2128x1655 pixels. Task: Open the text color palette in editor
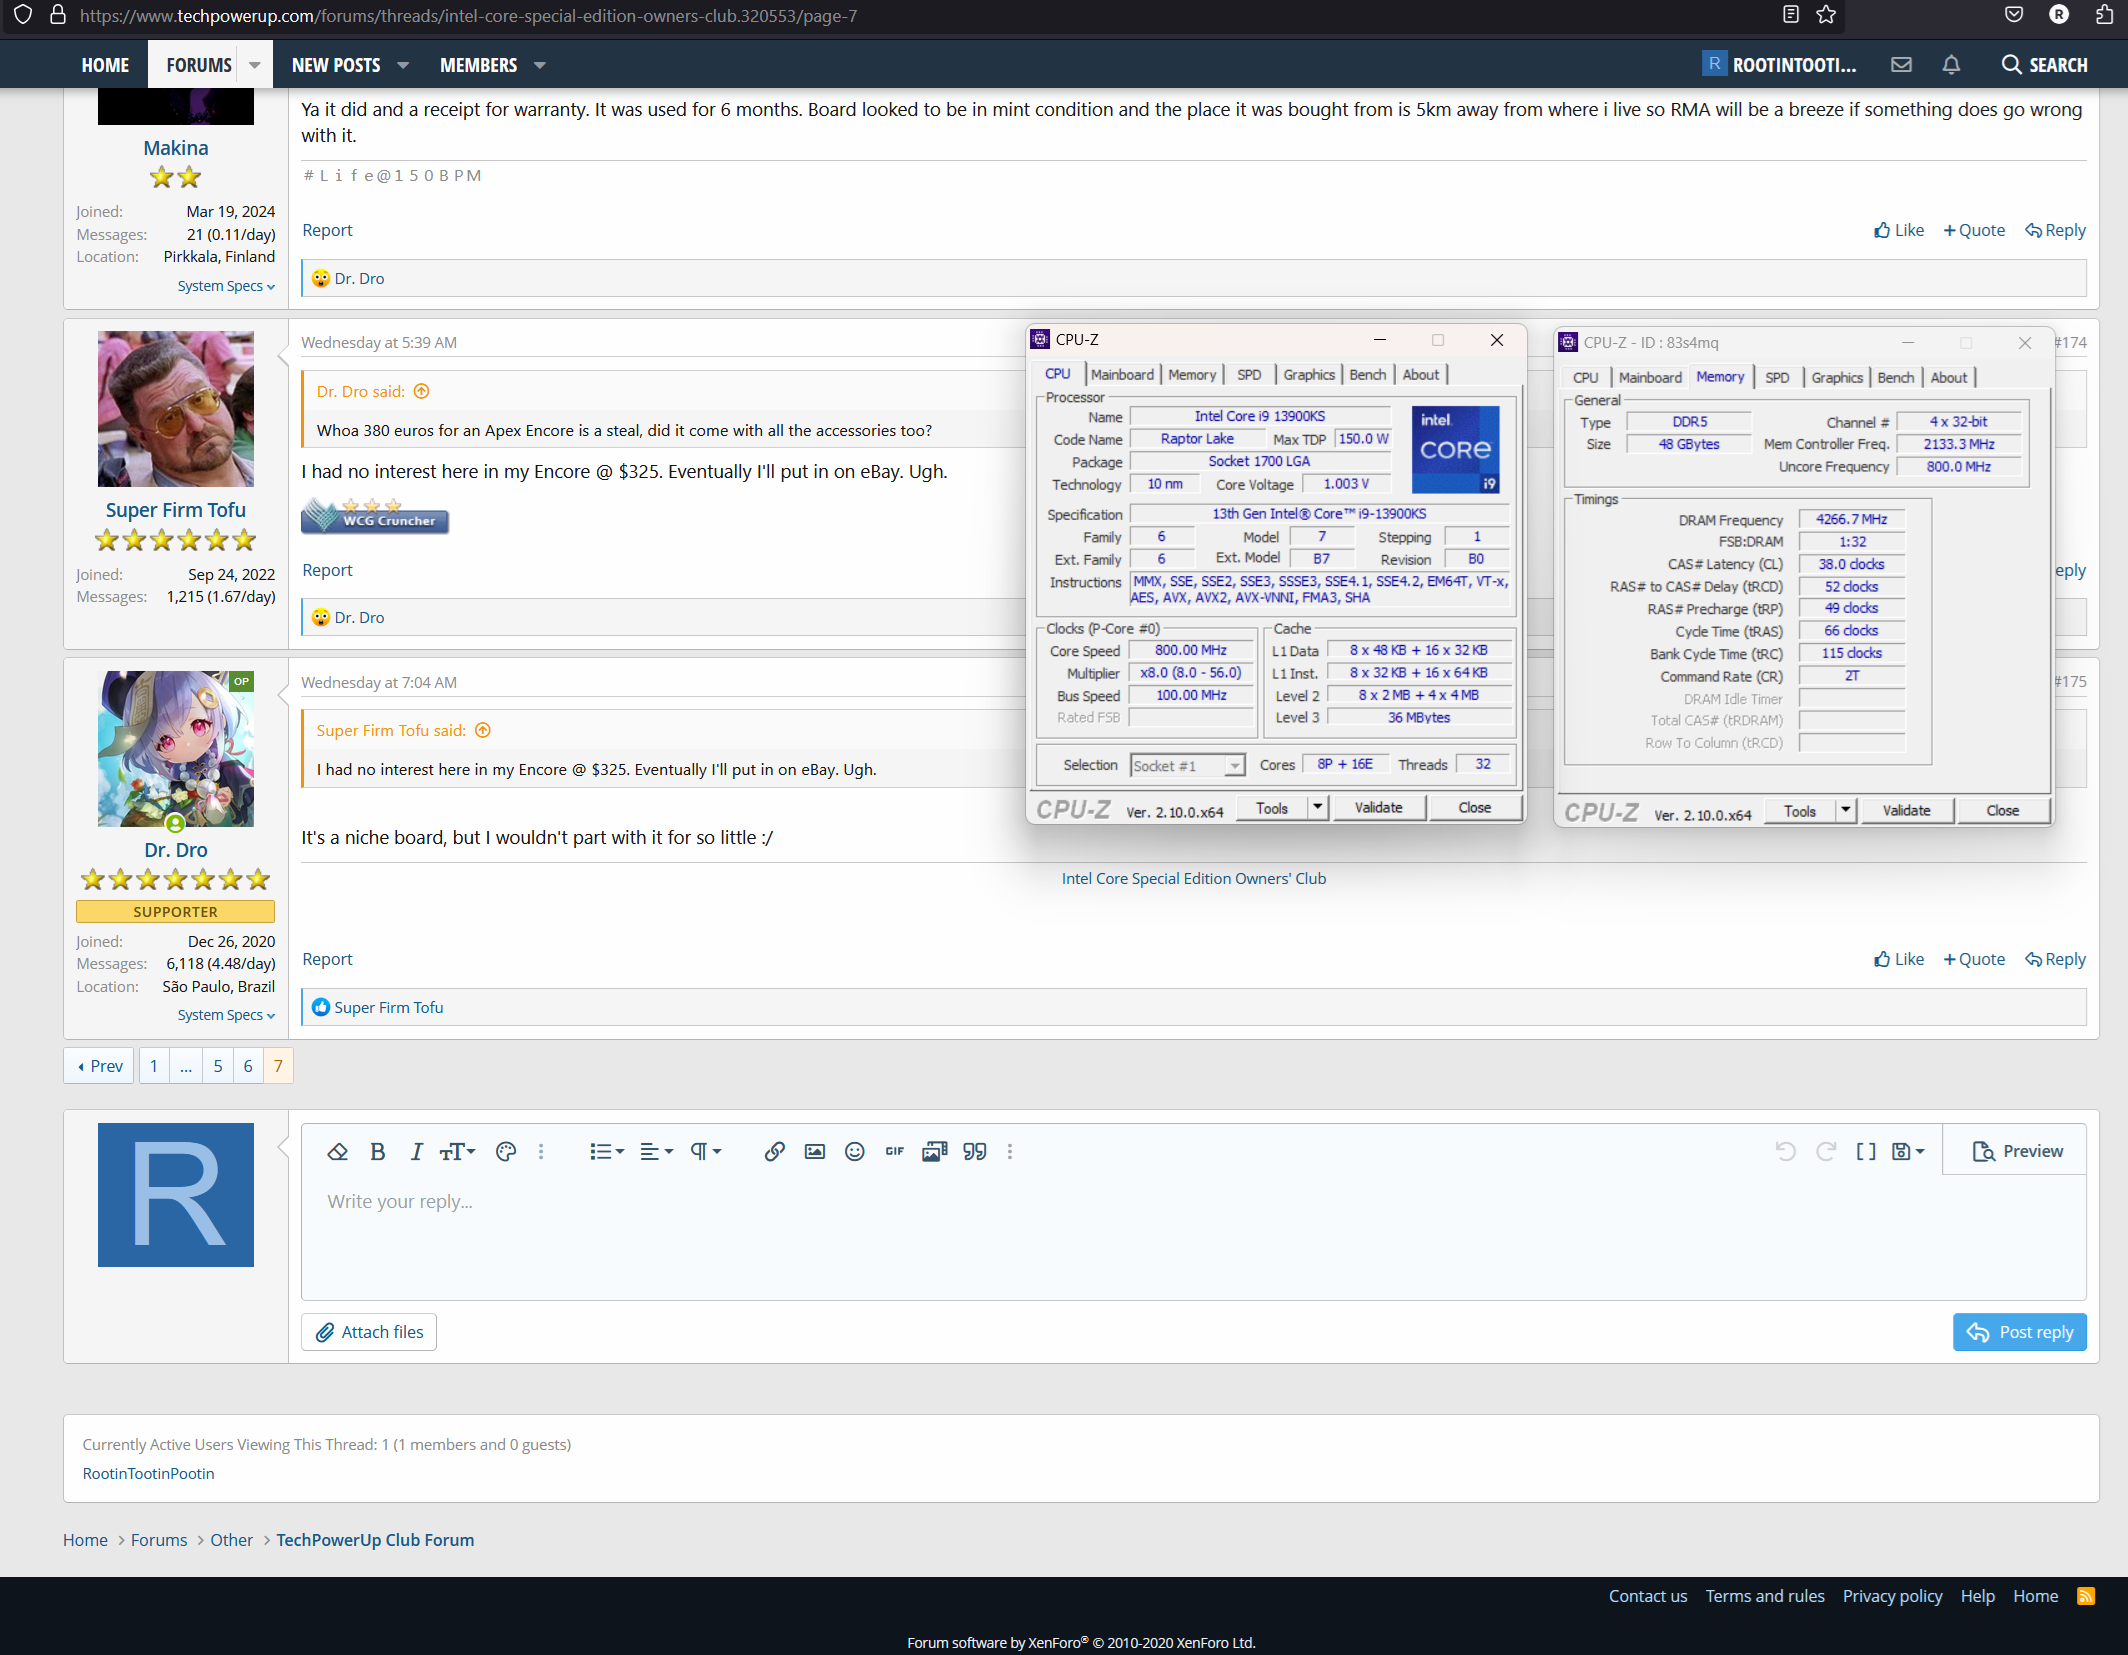[506, 1151]
